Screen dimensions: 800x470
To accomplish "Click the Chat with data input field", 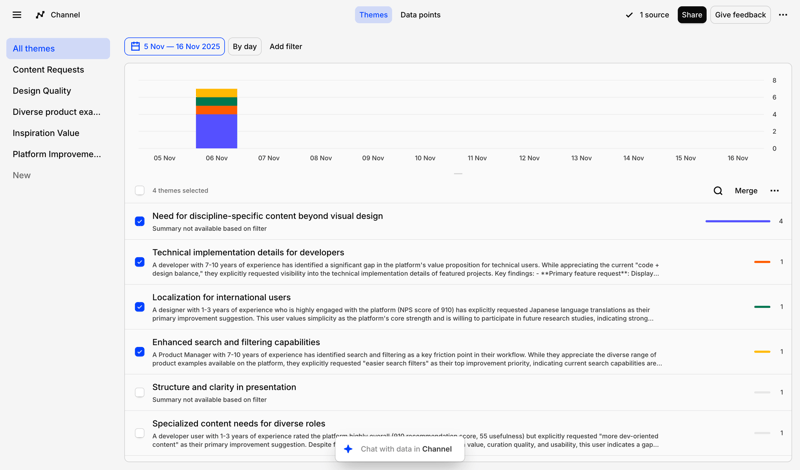I will pos(406,449).
